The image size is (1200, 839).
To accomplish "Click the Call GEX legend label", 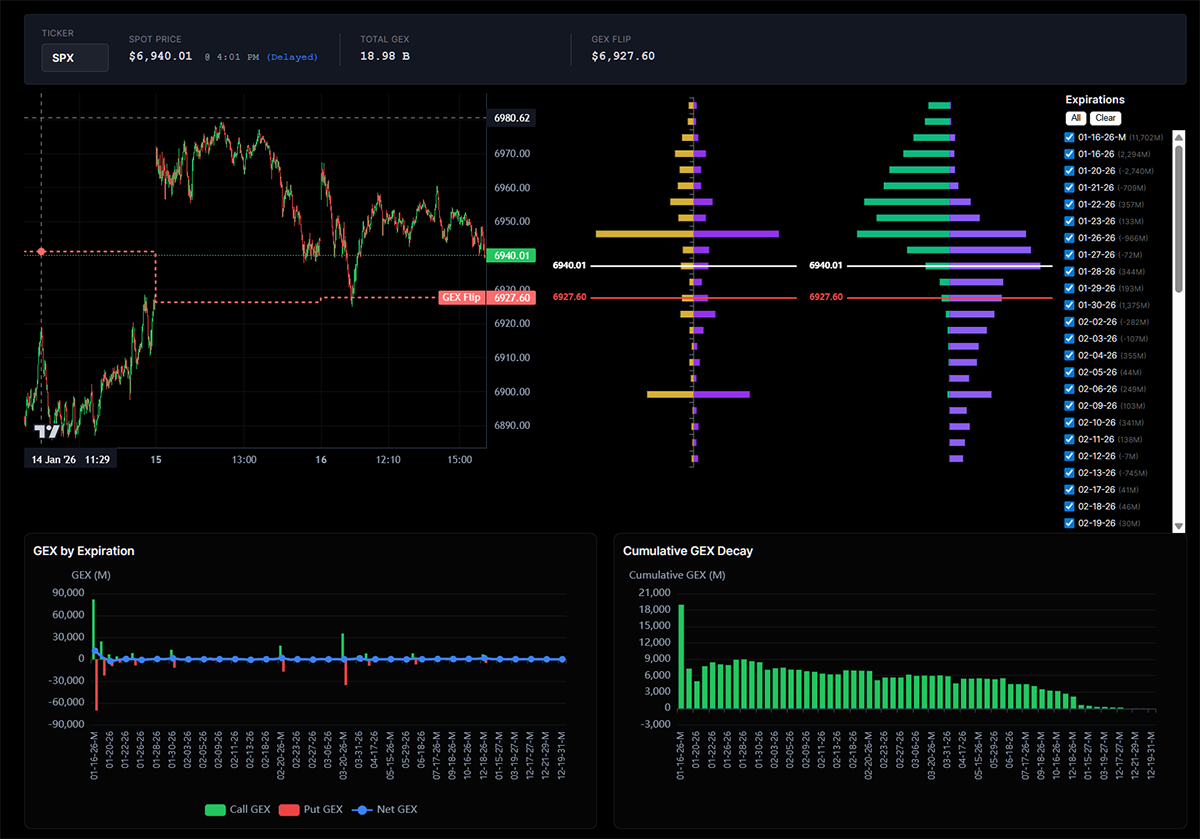I will (251, 809).
